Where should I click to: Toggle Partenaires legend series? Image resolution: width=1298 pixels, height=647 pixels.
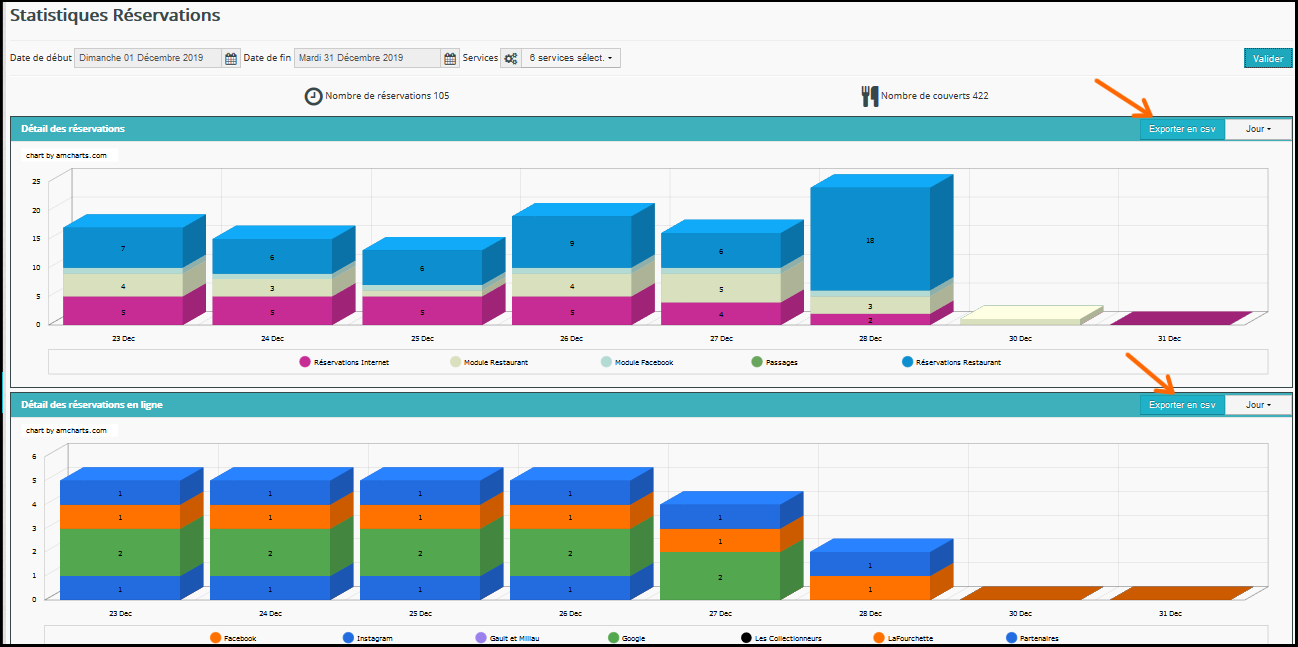tap(1032, 637)
